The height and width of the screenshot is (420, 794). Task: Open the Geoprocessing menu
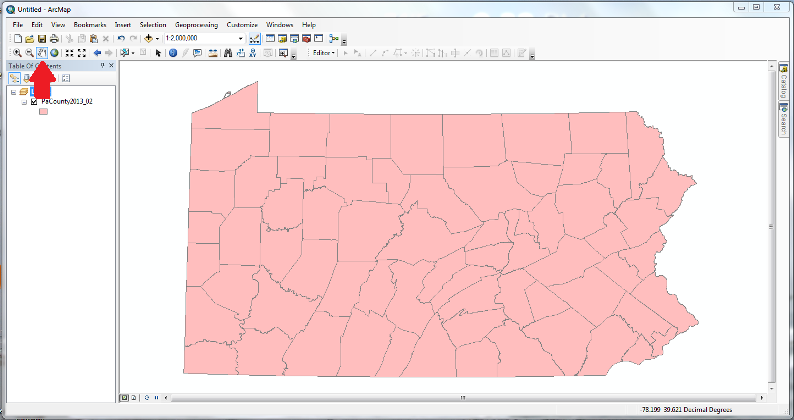(196, 24)
